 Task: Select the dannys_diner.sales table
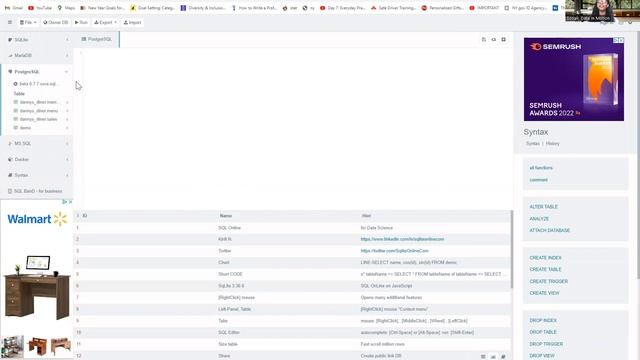tap(39, 119)
